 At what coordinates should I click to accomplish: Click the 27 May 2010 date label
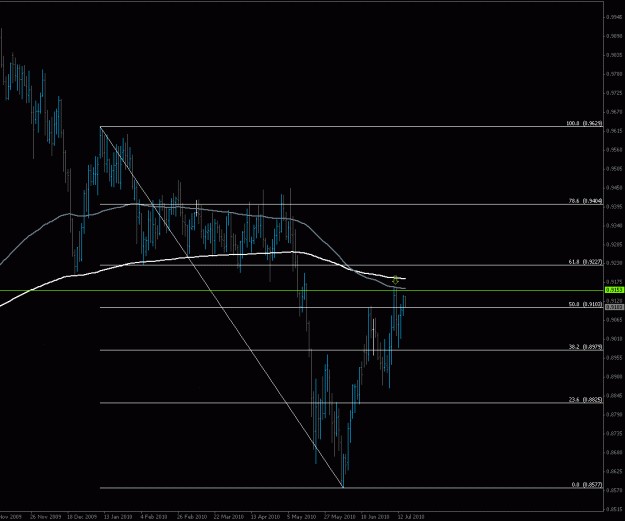[340, 517]
